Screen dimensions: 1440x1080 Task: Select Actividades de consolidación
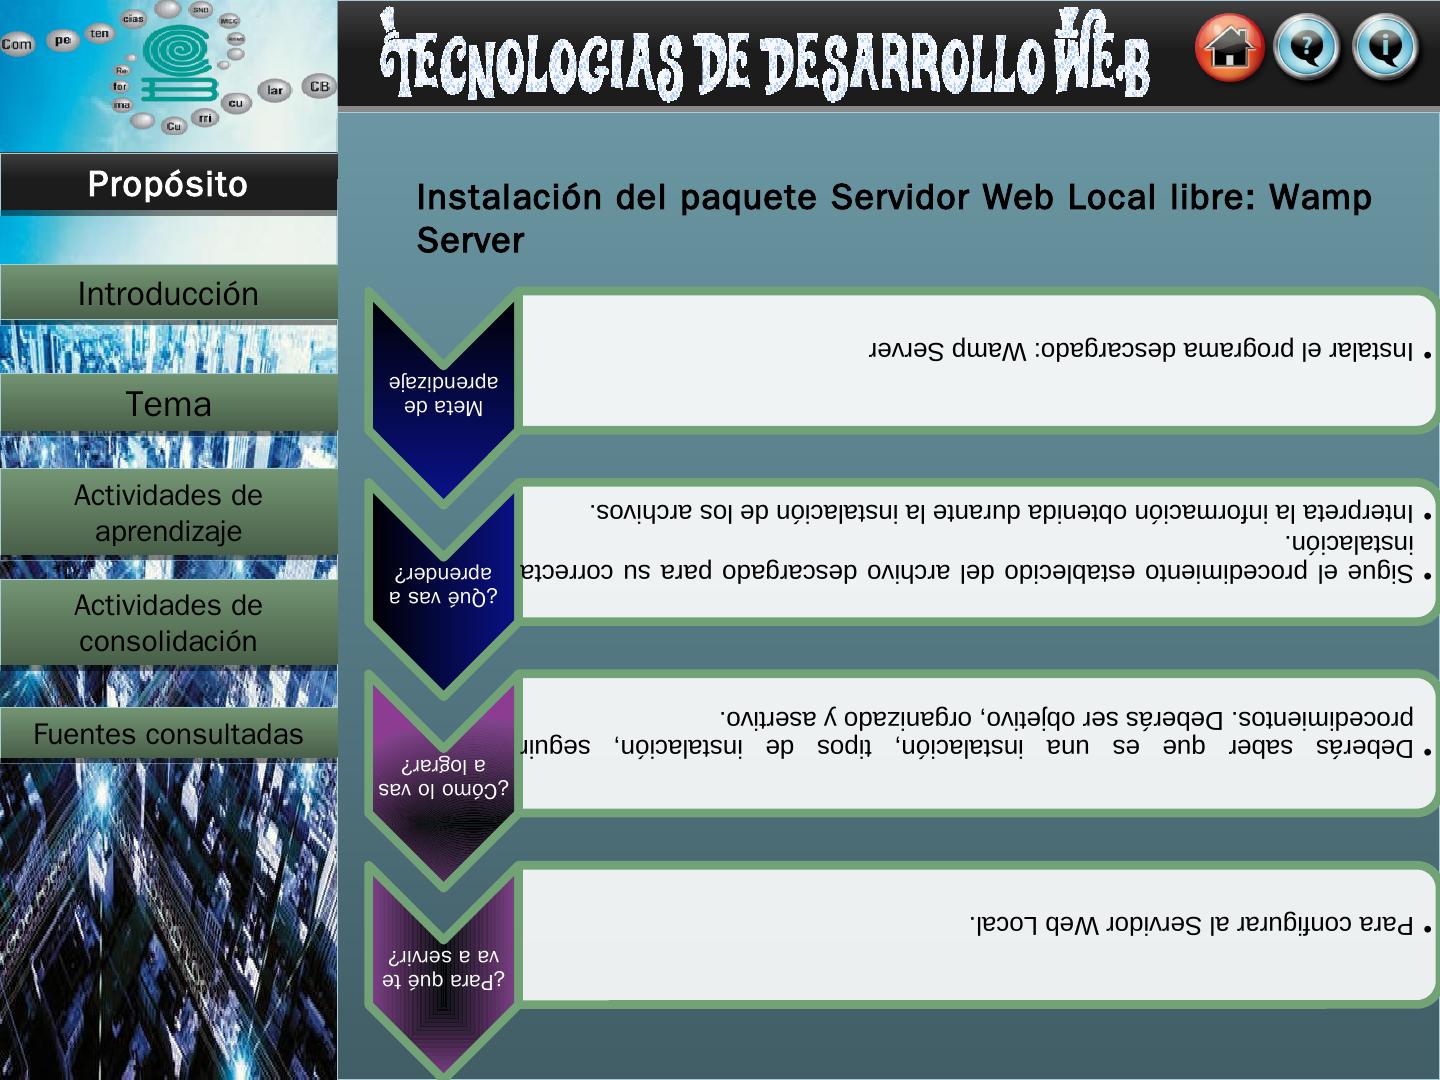[168, 623]
